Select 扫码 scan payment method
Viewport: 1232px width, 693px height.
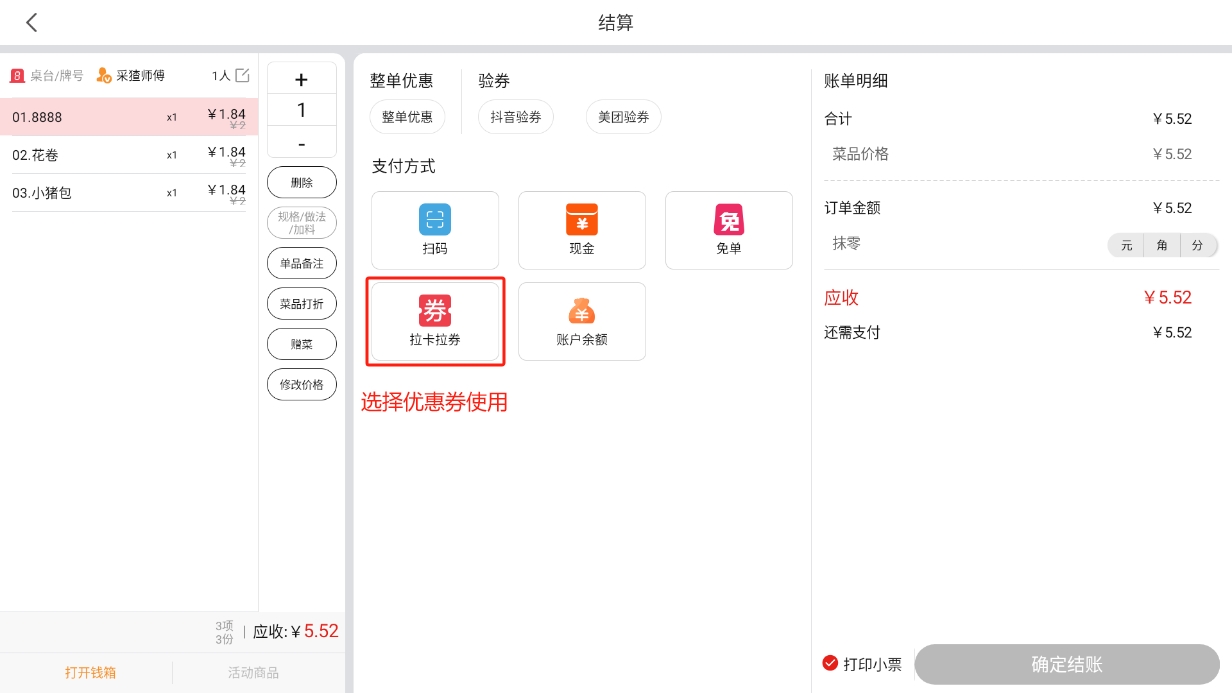[435, 230]
